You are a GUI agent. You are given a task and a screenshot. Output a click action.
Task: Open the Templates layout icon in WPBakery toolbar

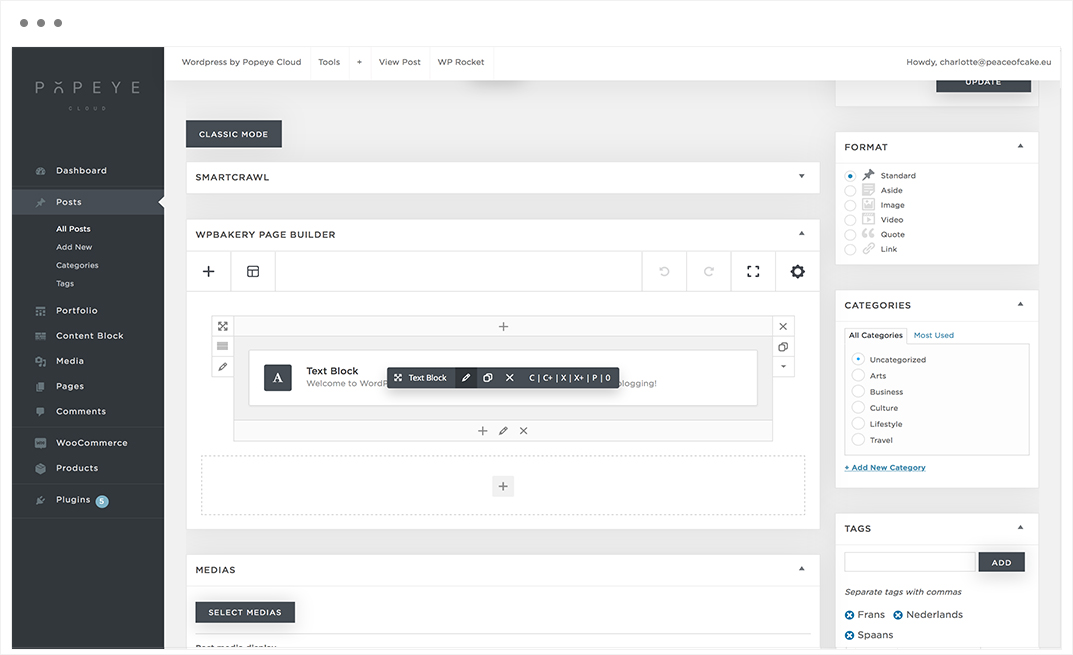[253, 272]
